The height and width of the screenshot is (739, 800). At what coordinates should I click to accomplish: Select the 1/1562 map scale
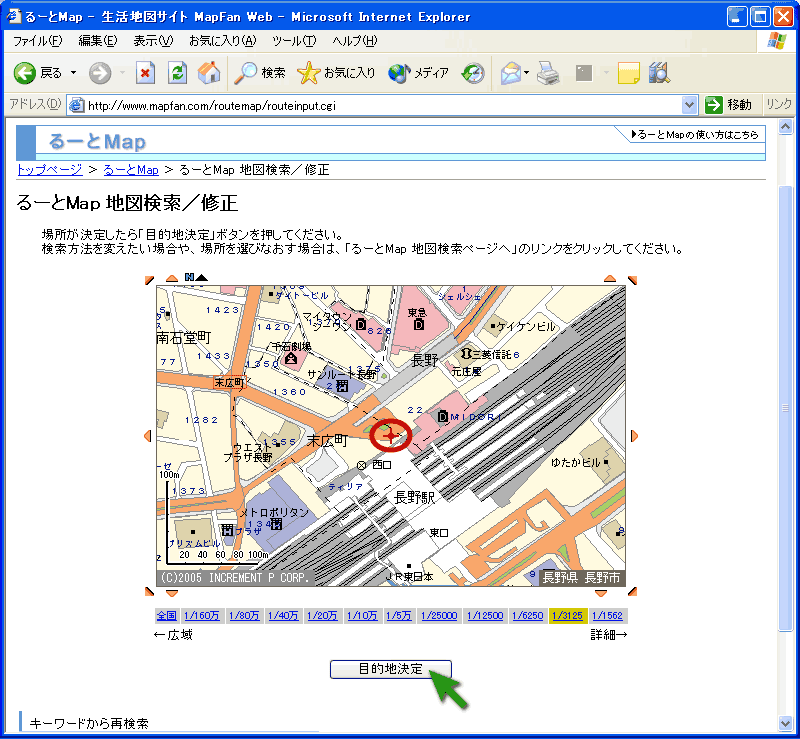607,615
